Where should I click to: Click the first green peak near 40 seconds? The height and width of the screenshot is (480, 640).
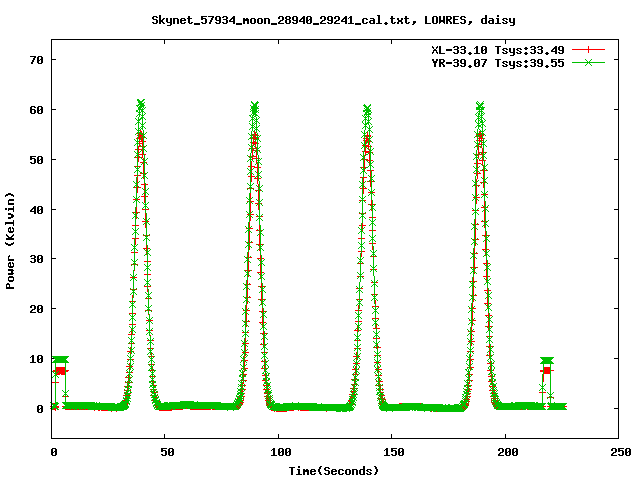point(141,103)
